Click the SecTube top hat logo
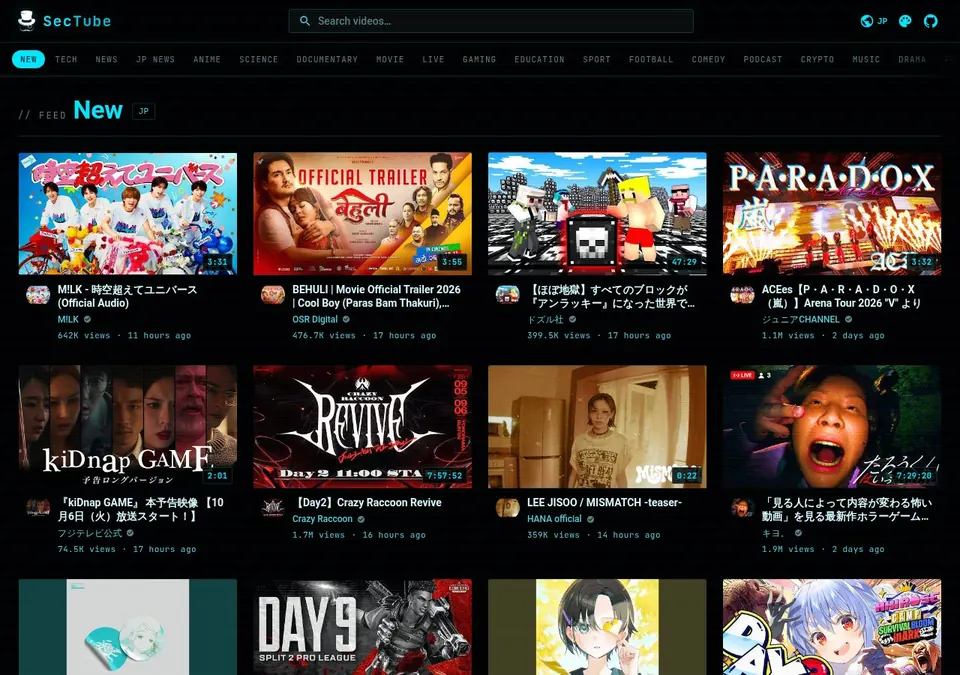Viewport: 960px width, 675px height. pos(26,20)
